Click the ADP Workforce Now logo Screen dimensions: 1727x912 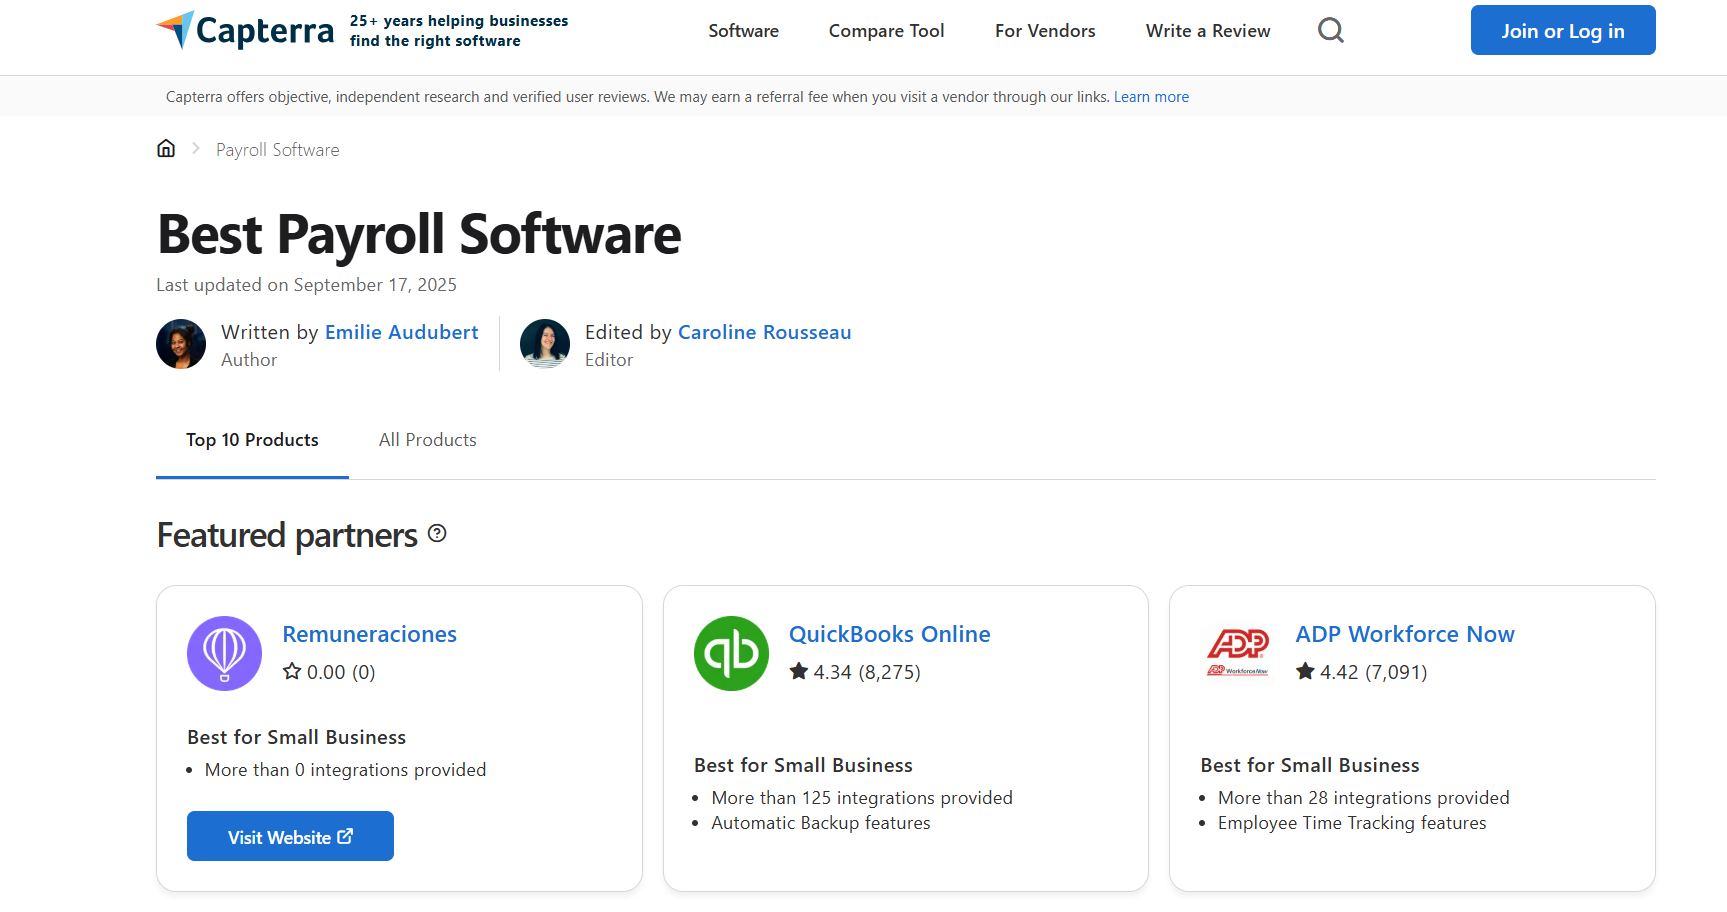click(x=1238, y=653)
